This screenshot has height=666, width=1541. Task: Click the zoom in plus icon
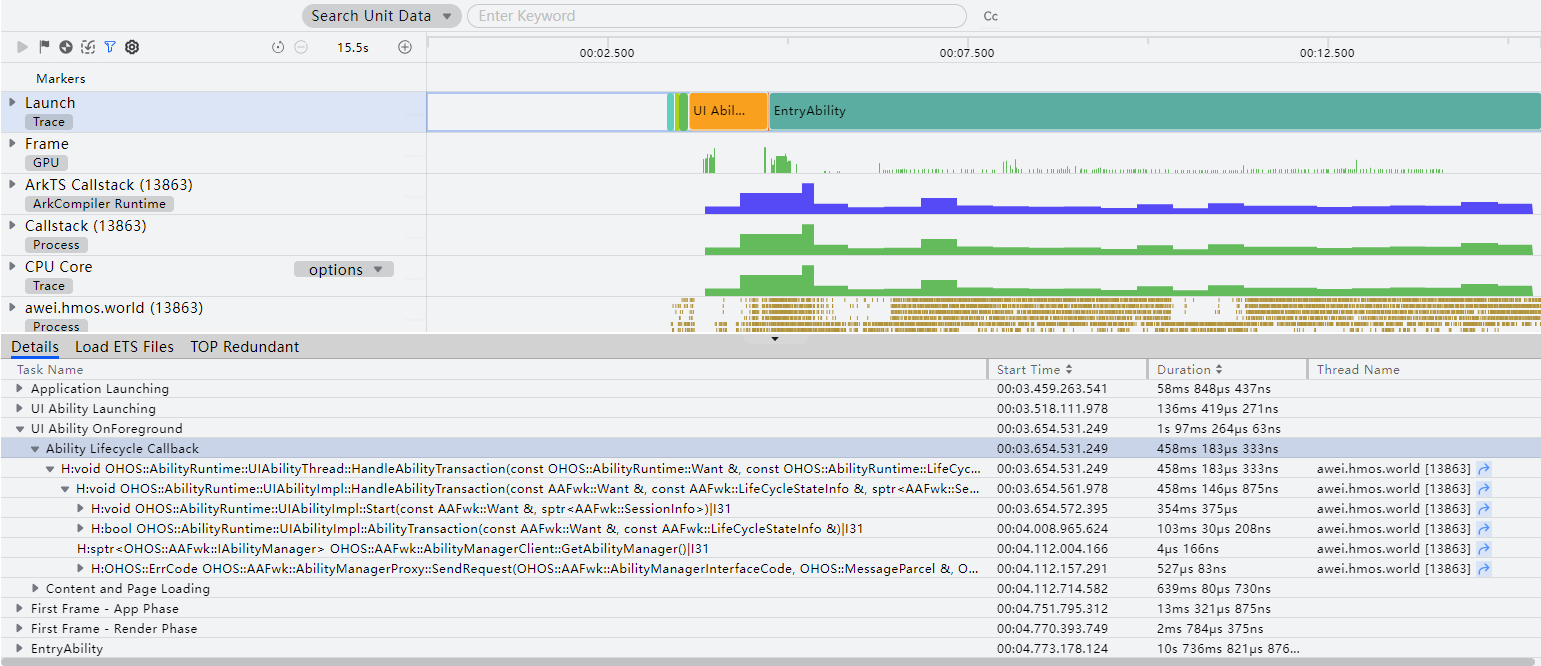click(x=405, y=47)
